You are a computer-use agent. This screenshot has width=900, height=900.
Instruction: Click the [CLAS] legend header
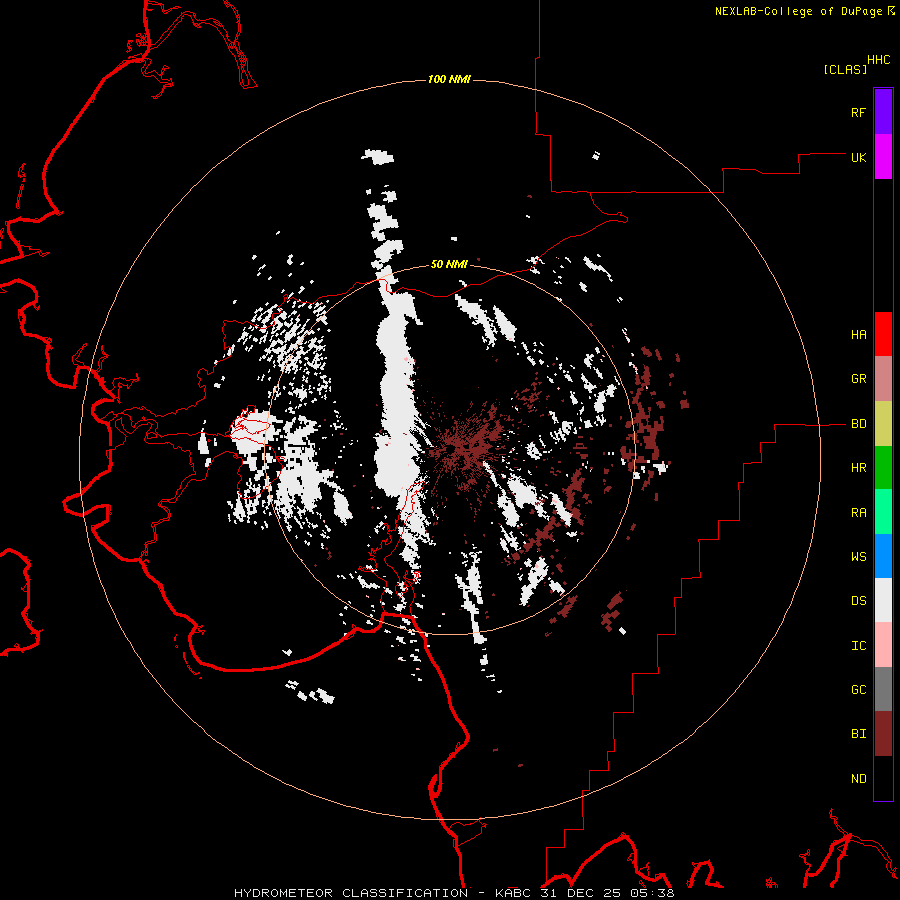click(845, 69)
